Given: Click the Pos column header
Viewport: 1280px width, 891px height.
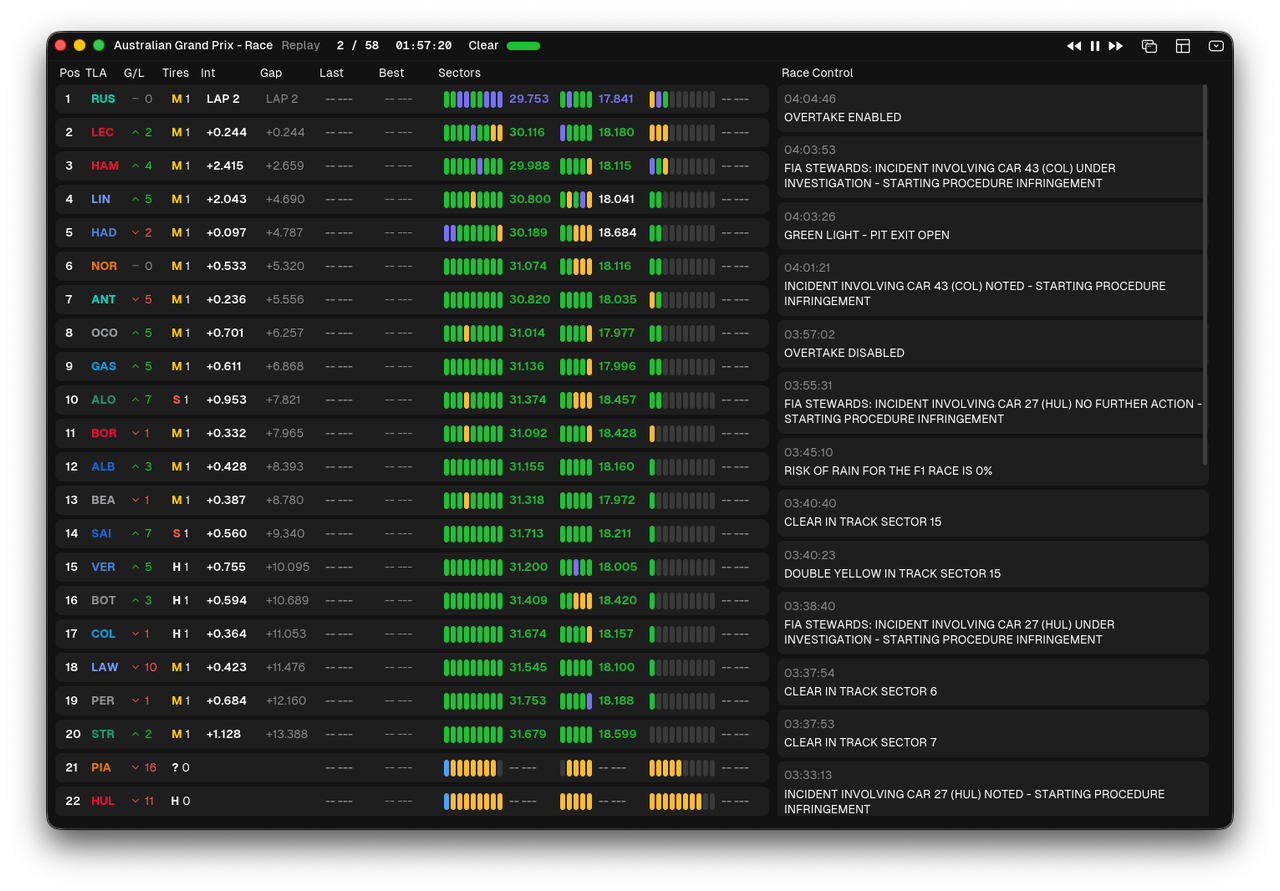Looking at the screenshot, I should tap(69, 73).
